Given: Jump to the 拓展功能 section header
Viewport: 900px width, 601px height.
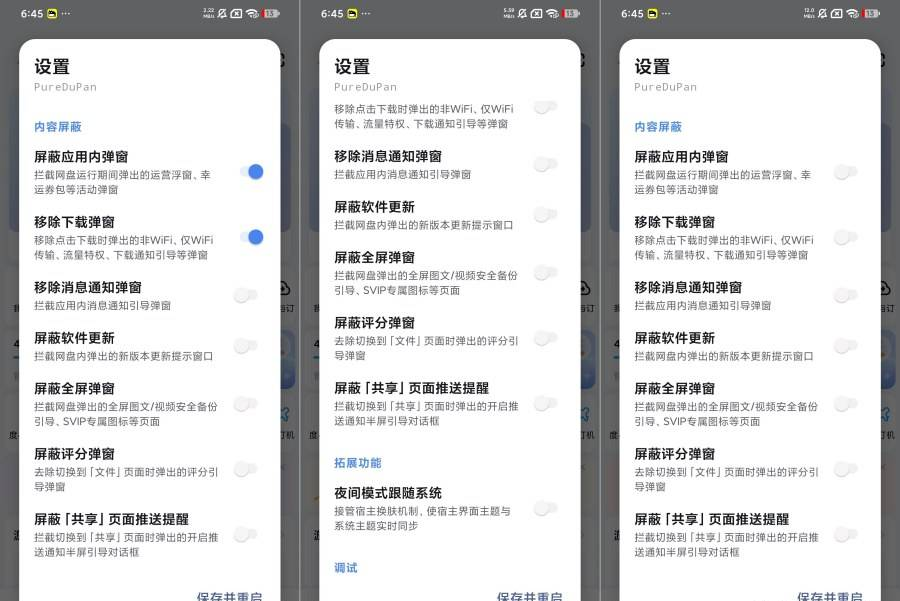Looking at the screenshot, I should [x=358, y=463].
